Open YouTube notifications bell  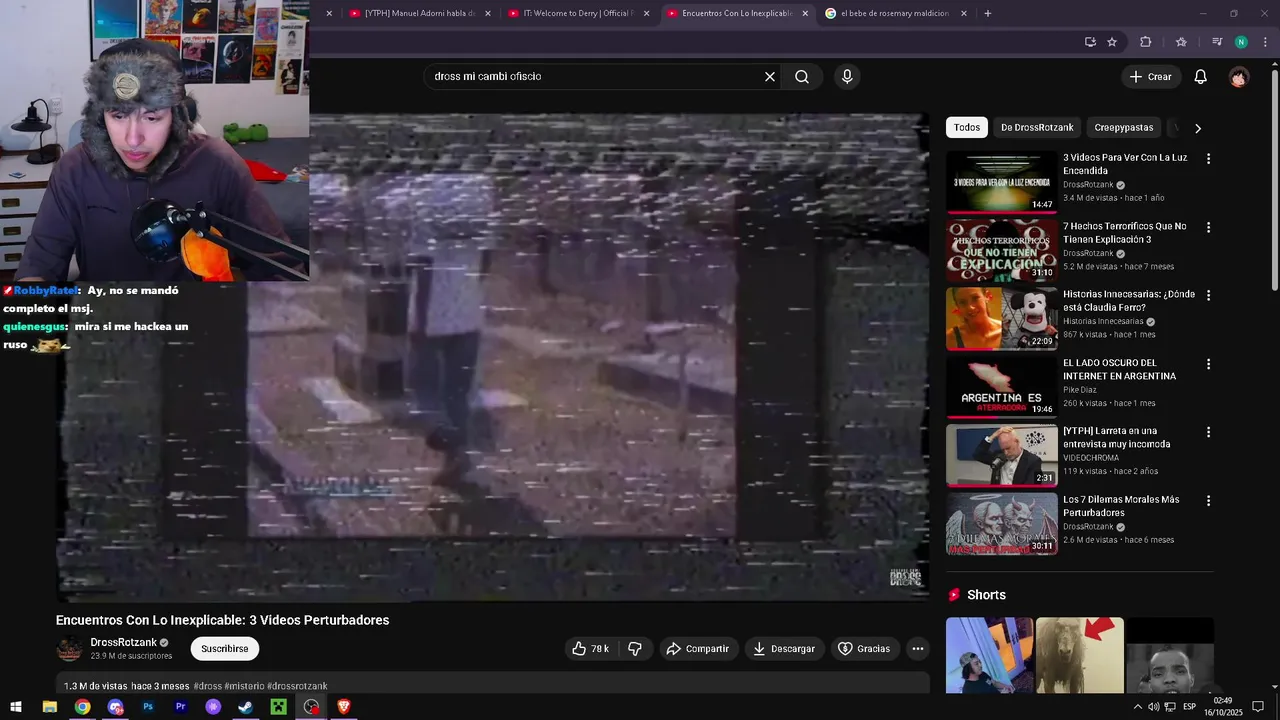(x=1201, y=77)
